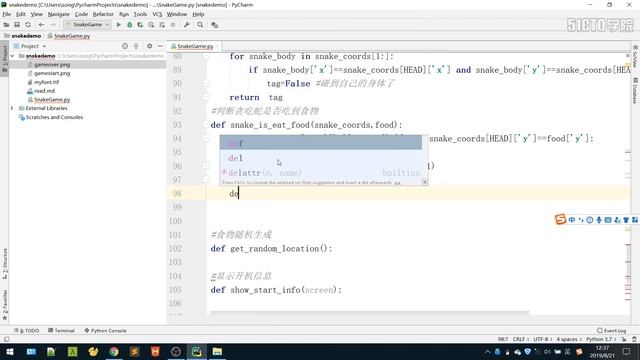
Task: Open Python 3.7 interpreter selector
Action: pos(601,339)
